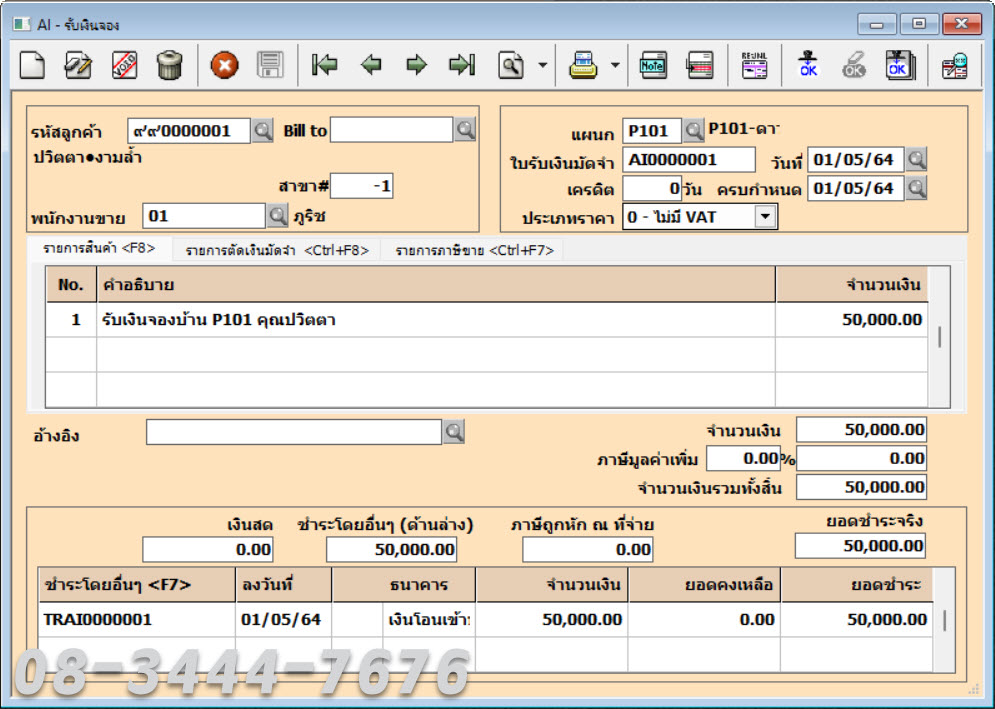Image resolution: width=995 pixels, height=709 pixels.
Task: Click the item list vertical scrollbar
Action: click(939, 336)
